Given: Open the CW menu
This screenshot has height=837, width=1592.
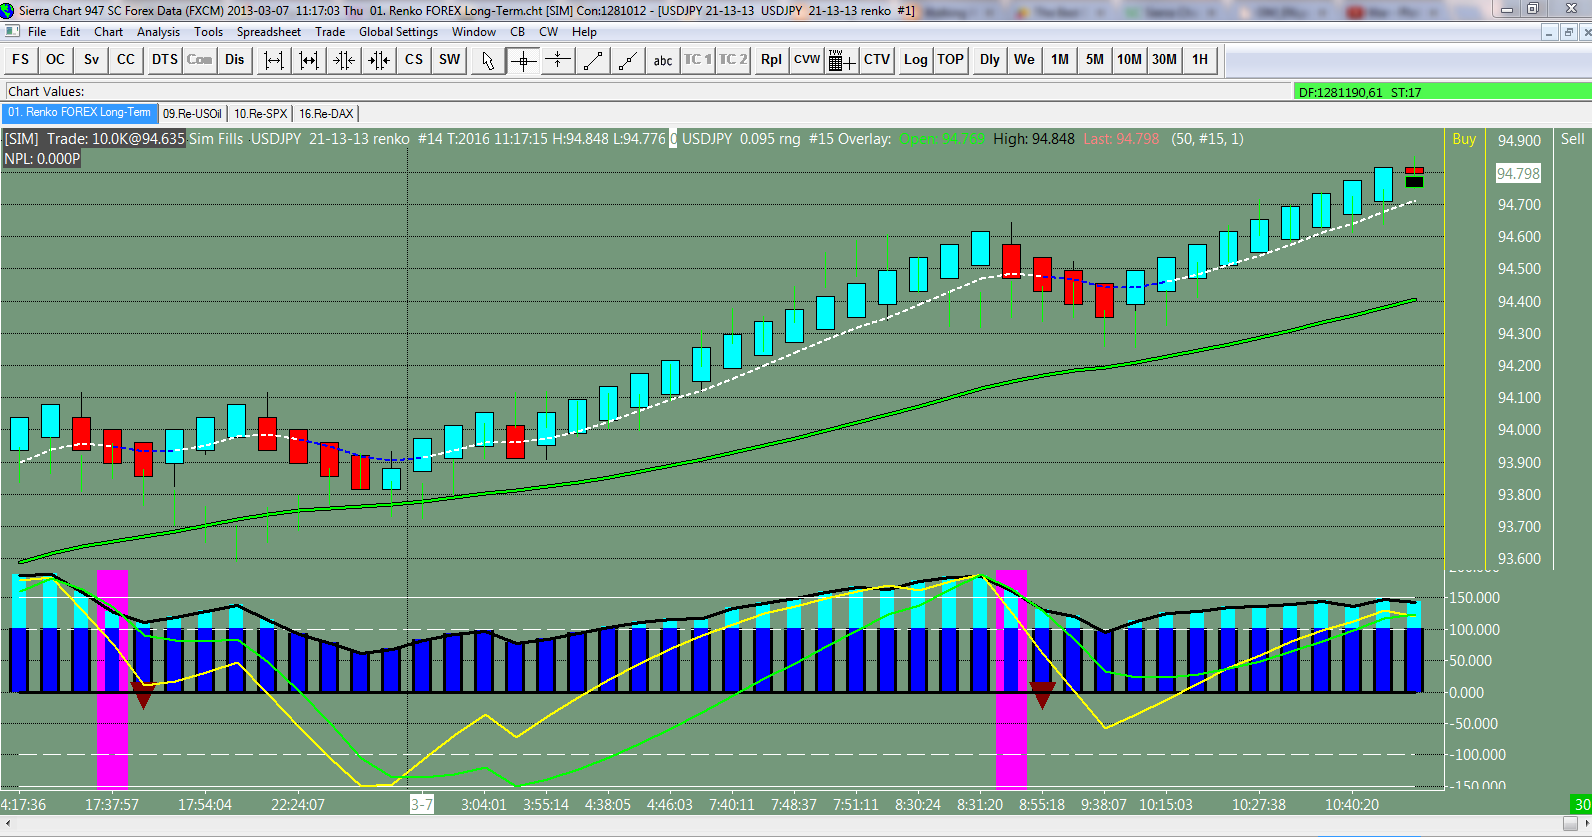Looking at the screenshot, I should click(x=549, y=32).
